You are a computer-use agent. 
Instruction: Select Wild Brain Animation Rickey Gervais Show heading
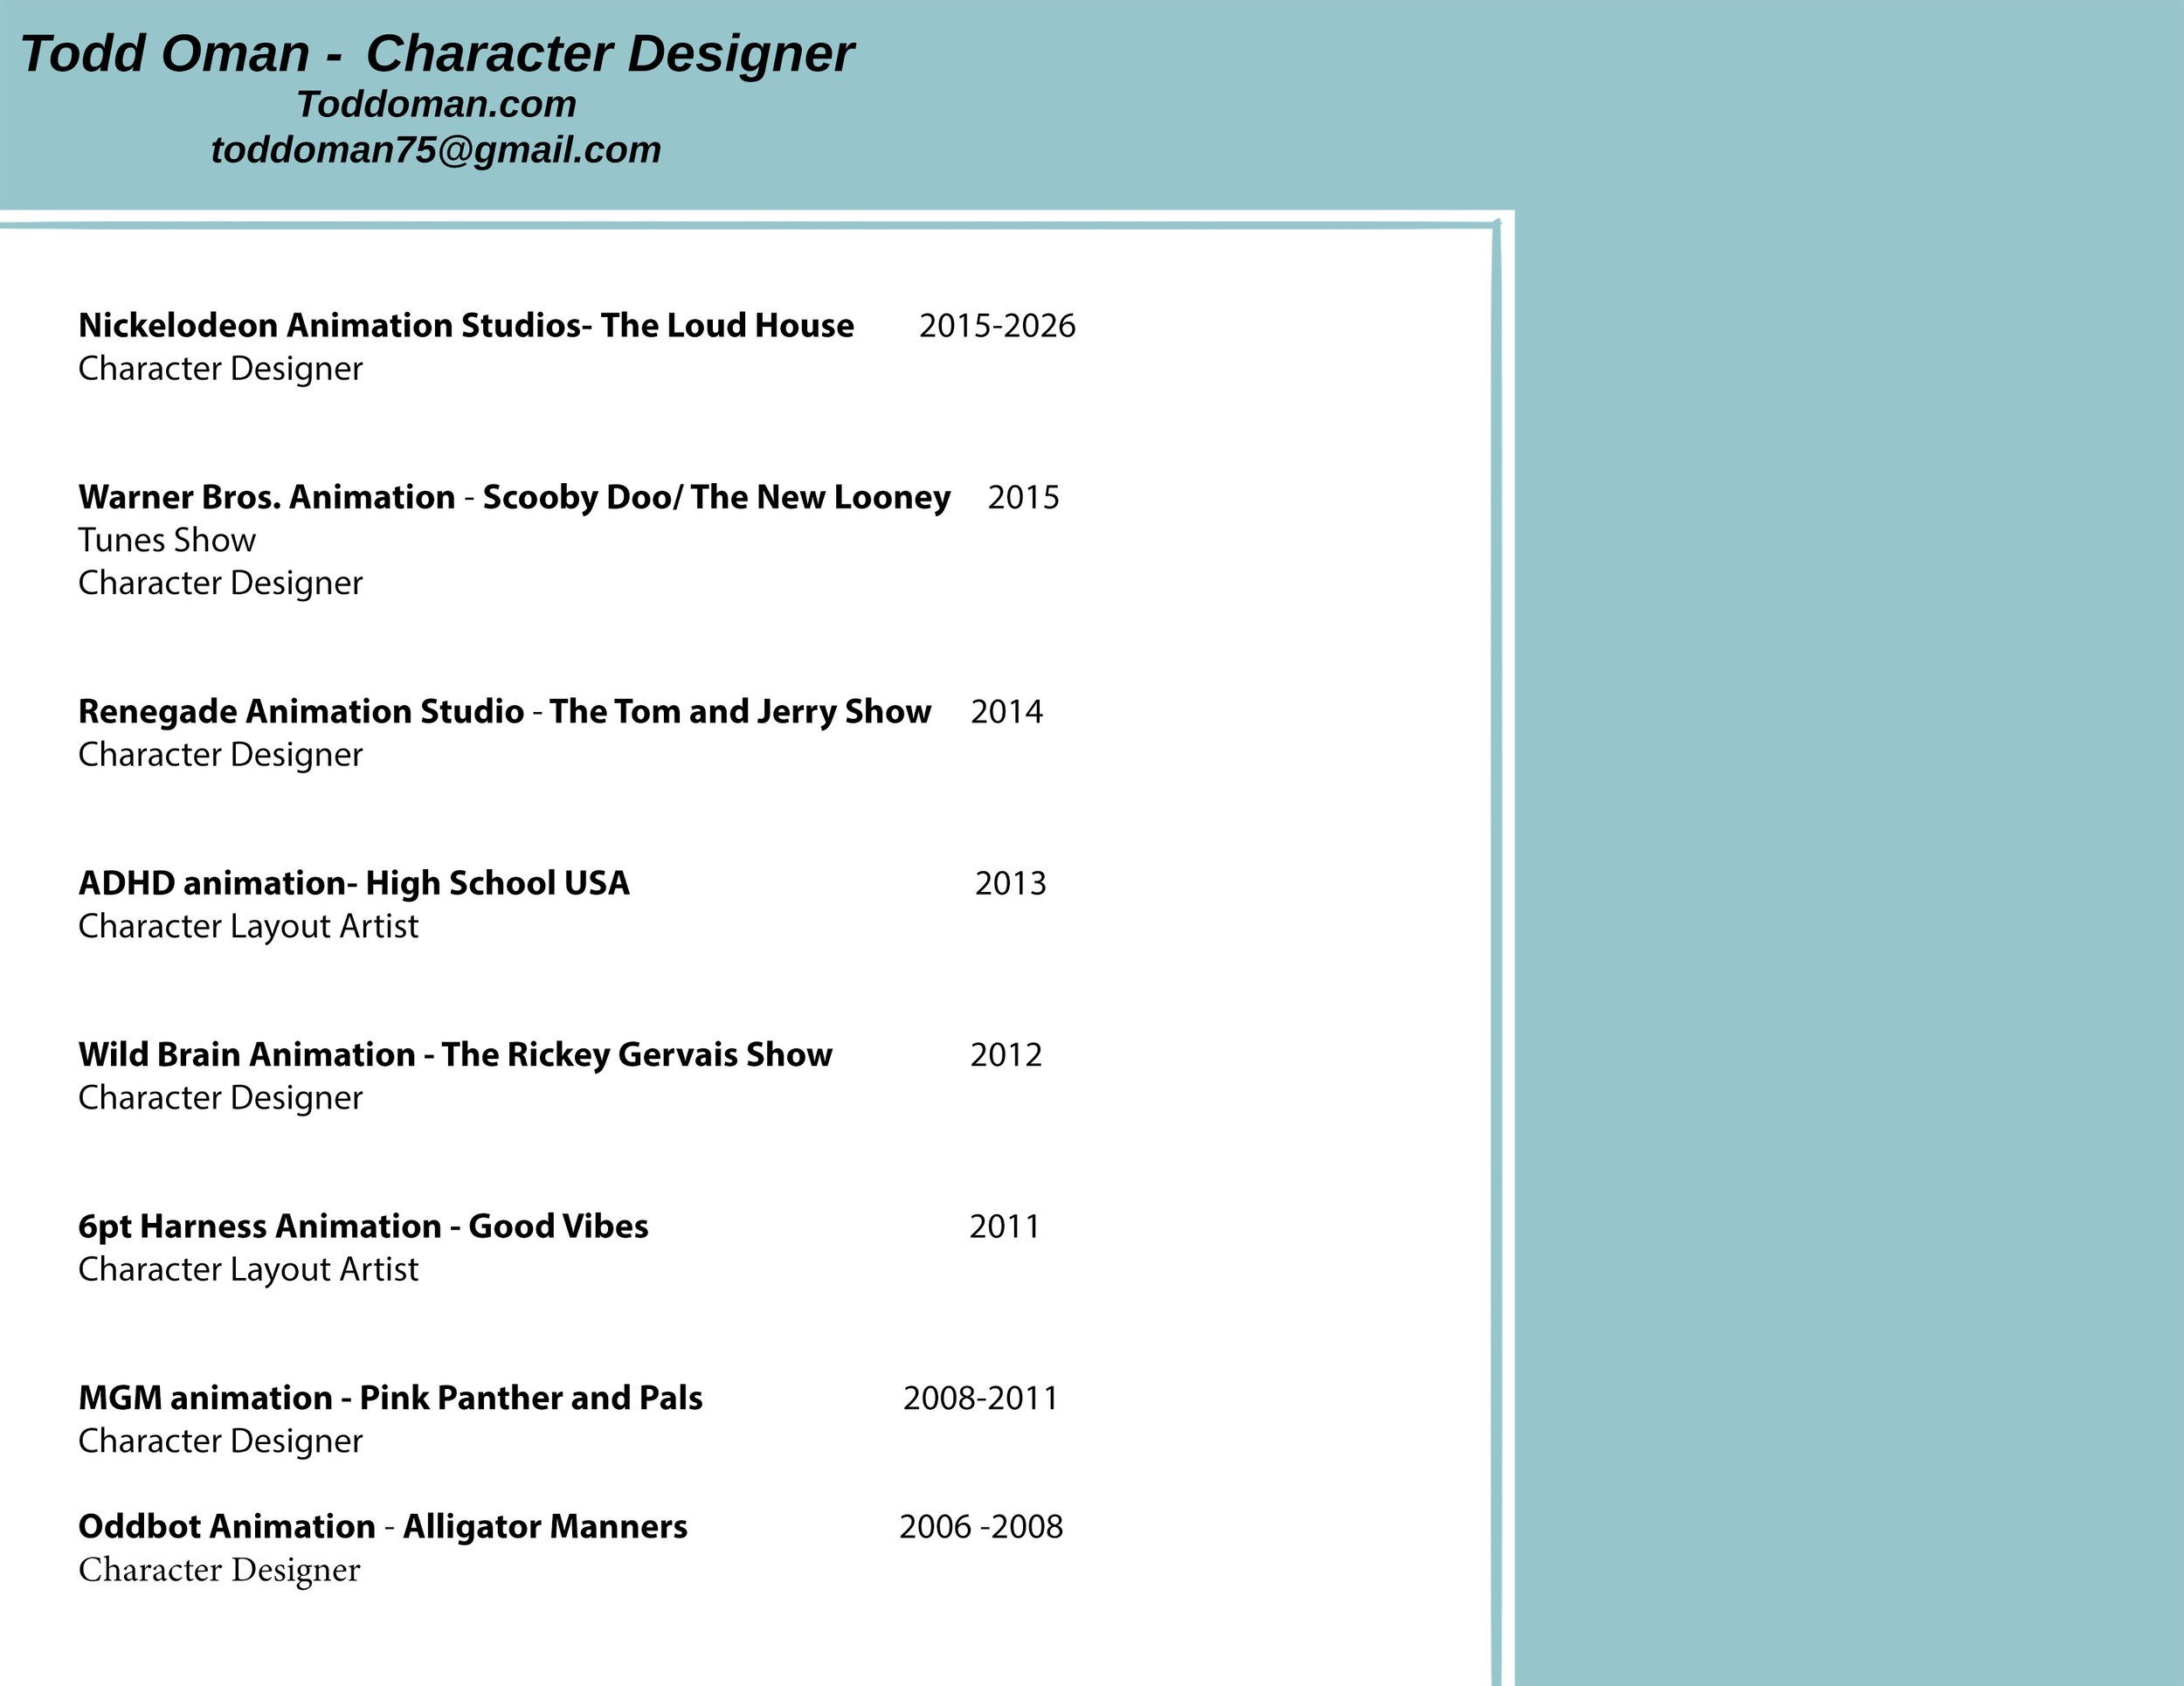point(455,1054)
